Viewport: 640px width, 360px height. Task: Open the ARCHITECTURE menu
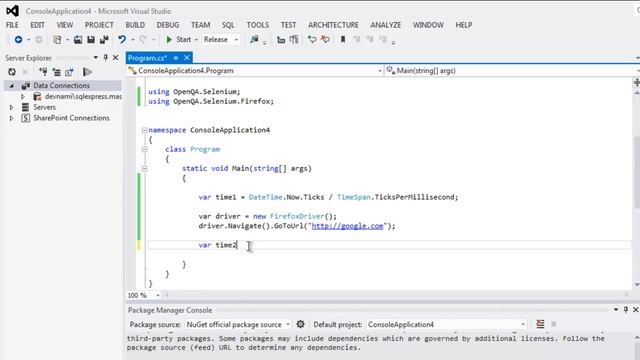point(333,25)
